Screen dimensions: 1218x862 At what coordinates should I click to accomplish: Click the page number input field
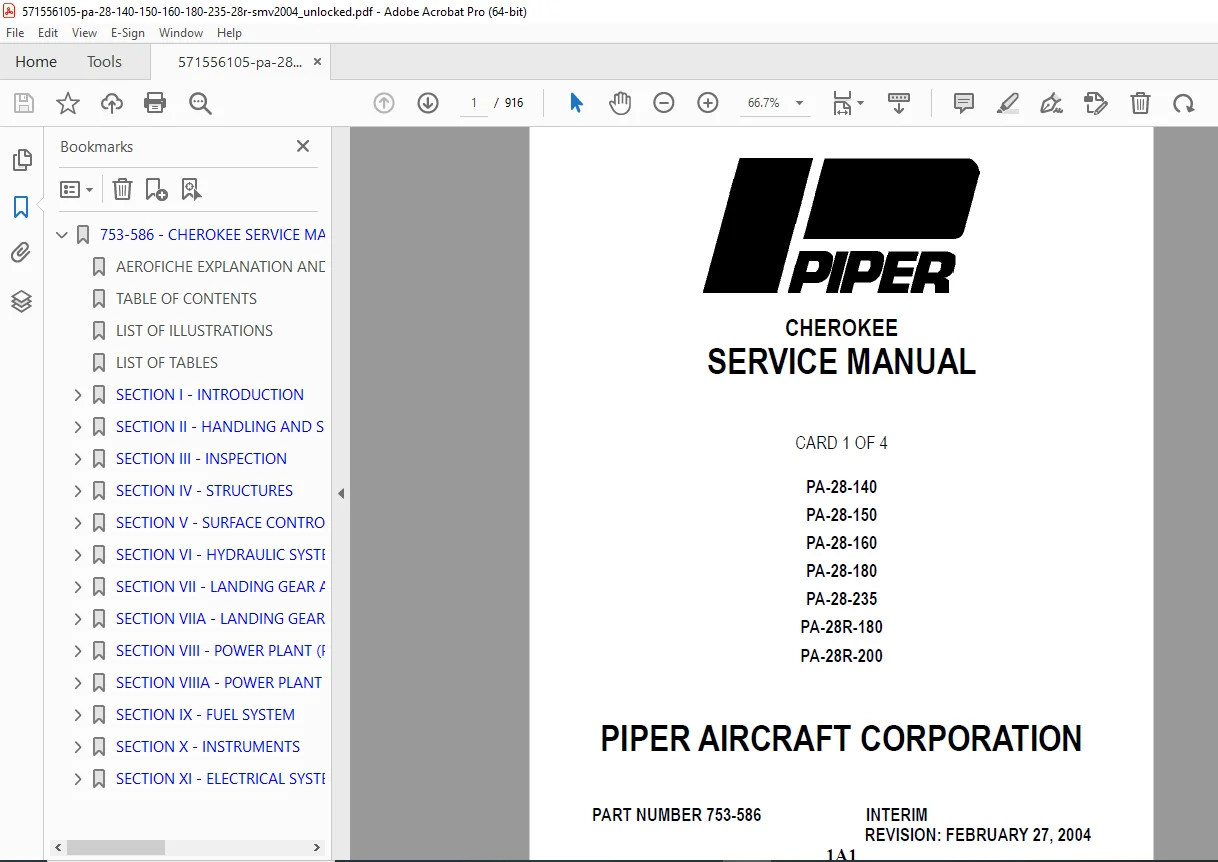pyautogui.click(x=473, y=103)
